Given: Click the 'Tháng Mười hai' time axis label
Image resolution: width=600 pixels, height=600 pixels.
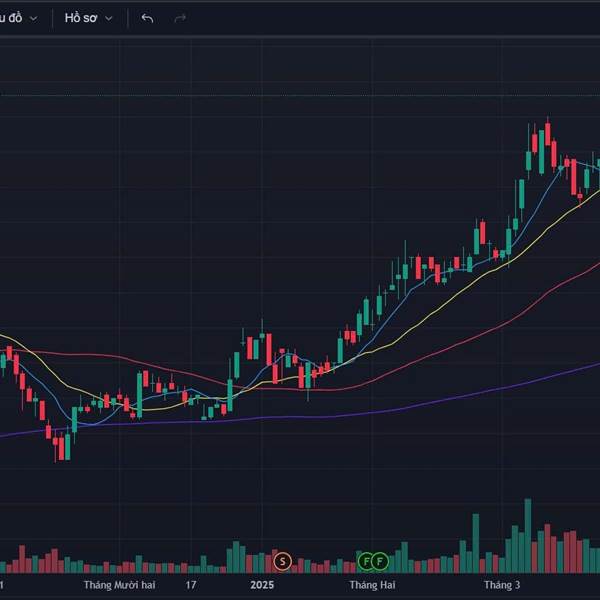Looking at the screenshot, I should pyautogui.click(x=119, y=585).
